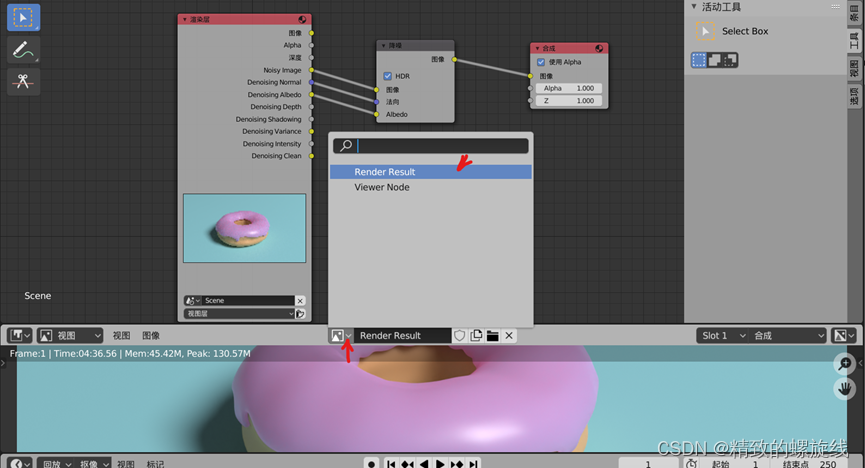Click preview sphere icon on 渲染层 node header

pos(302,19)
